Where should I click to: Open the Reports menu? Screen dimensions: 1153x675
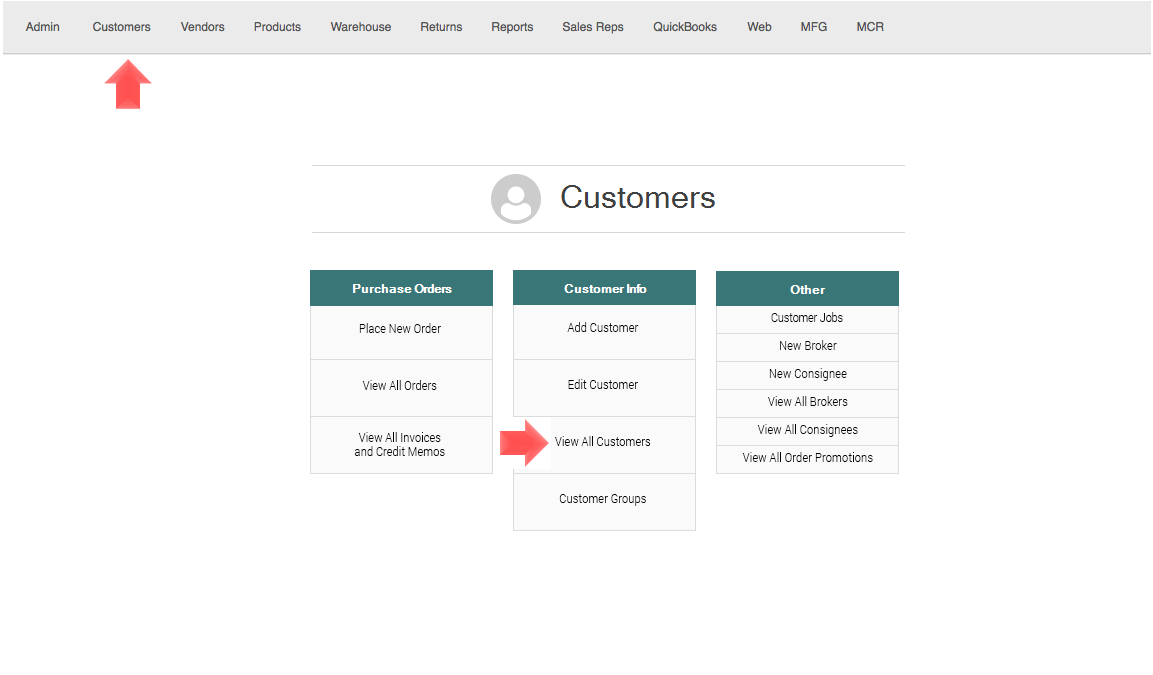[512, 27]
